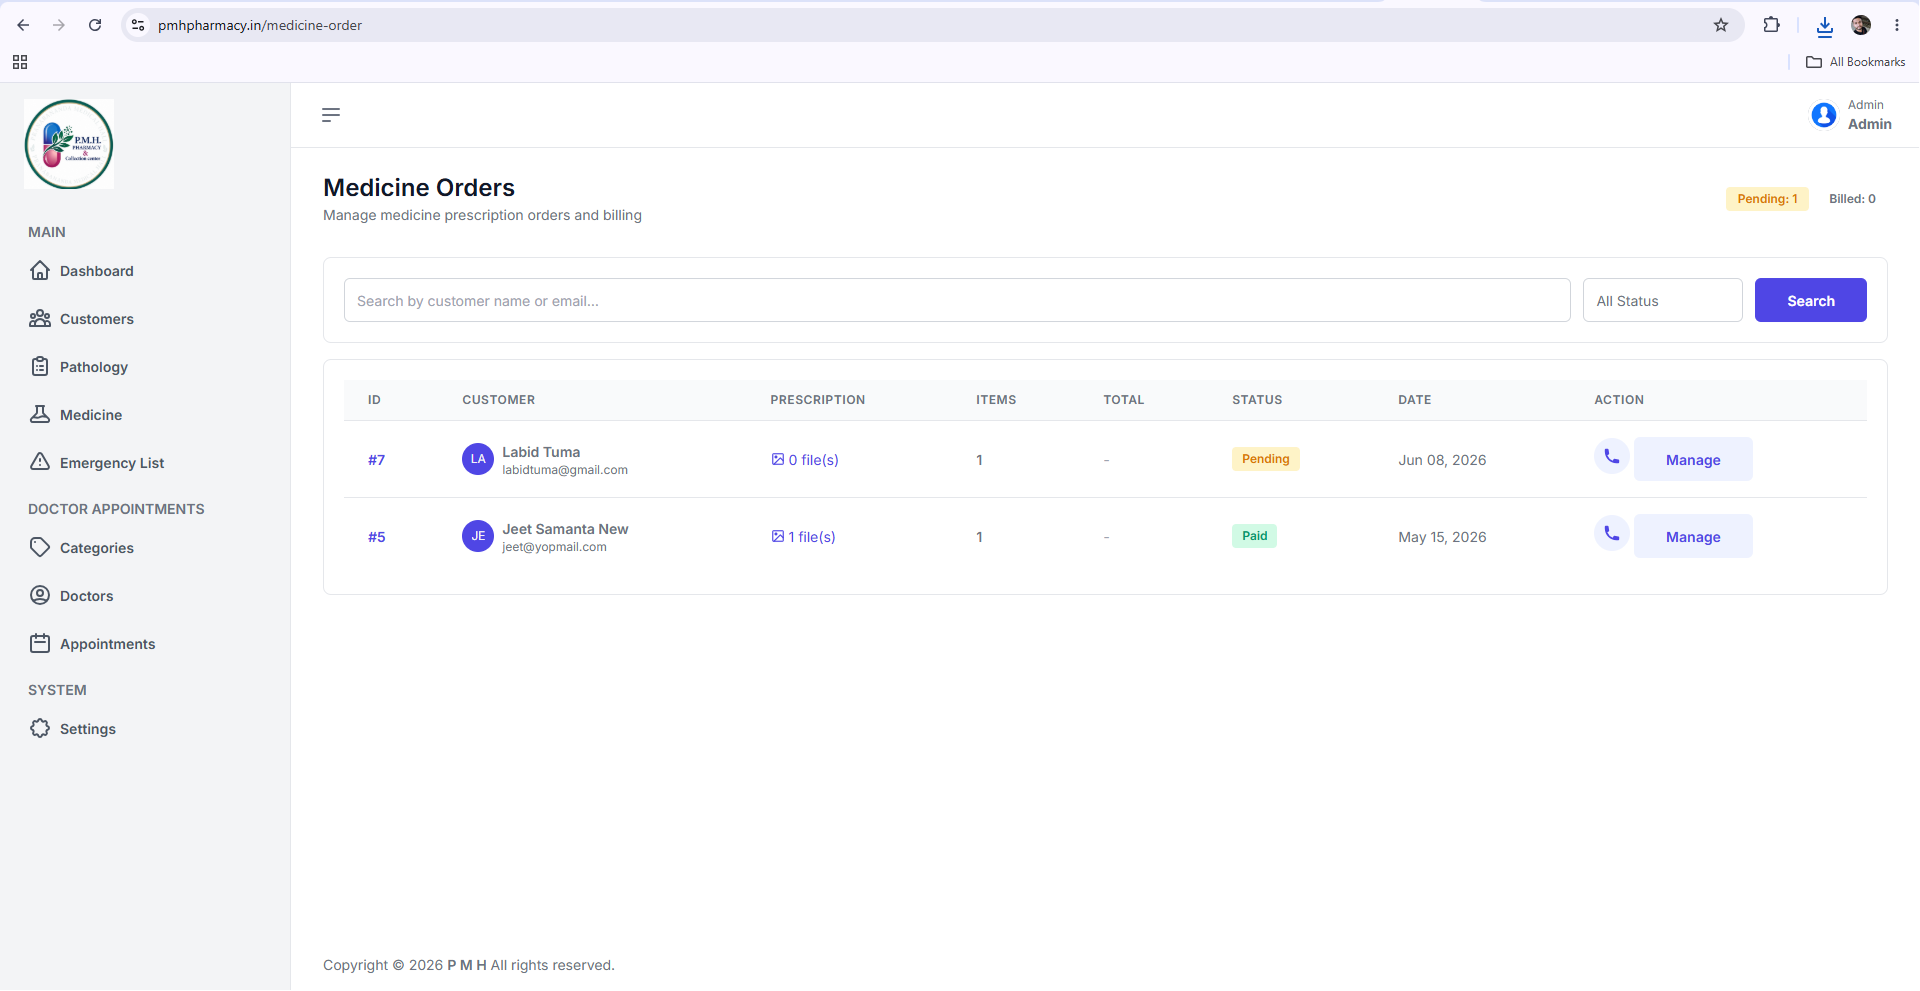The height and width of the screenshot is (991, 1920).
Task: Call Labid Tuma via phone icon
Action: (1612, 457)
